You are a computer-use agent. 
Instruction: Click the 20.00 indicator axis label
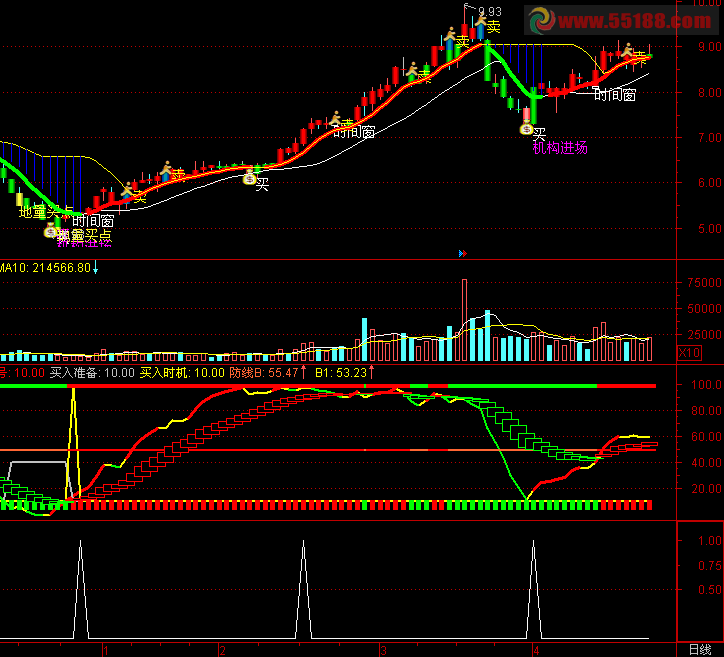click(x=706, y=488)
